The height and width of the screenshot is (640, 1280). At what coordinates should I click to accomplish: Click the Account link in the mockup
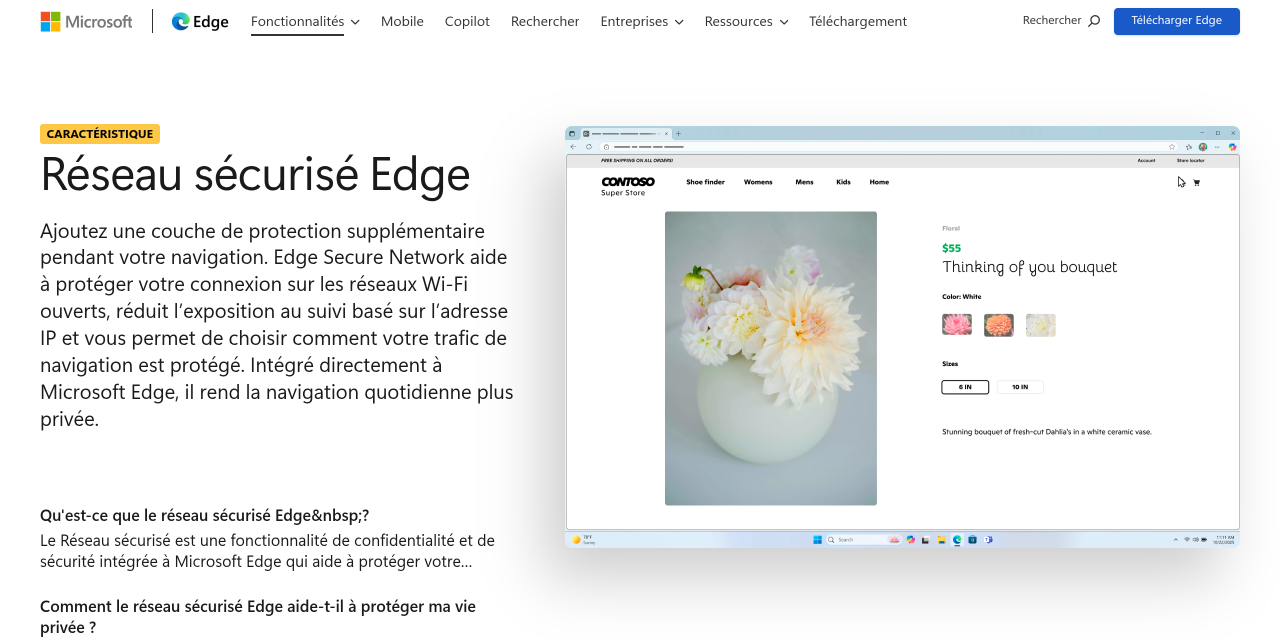coord(1146,160)
